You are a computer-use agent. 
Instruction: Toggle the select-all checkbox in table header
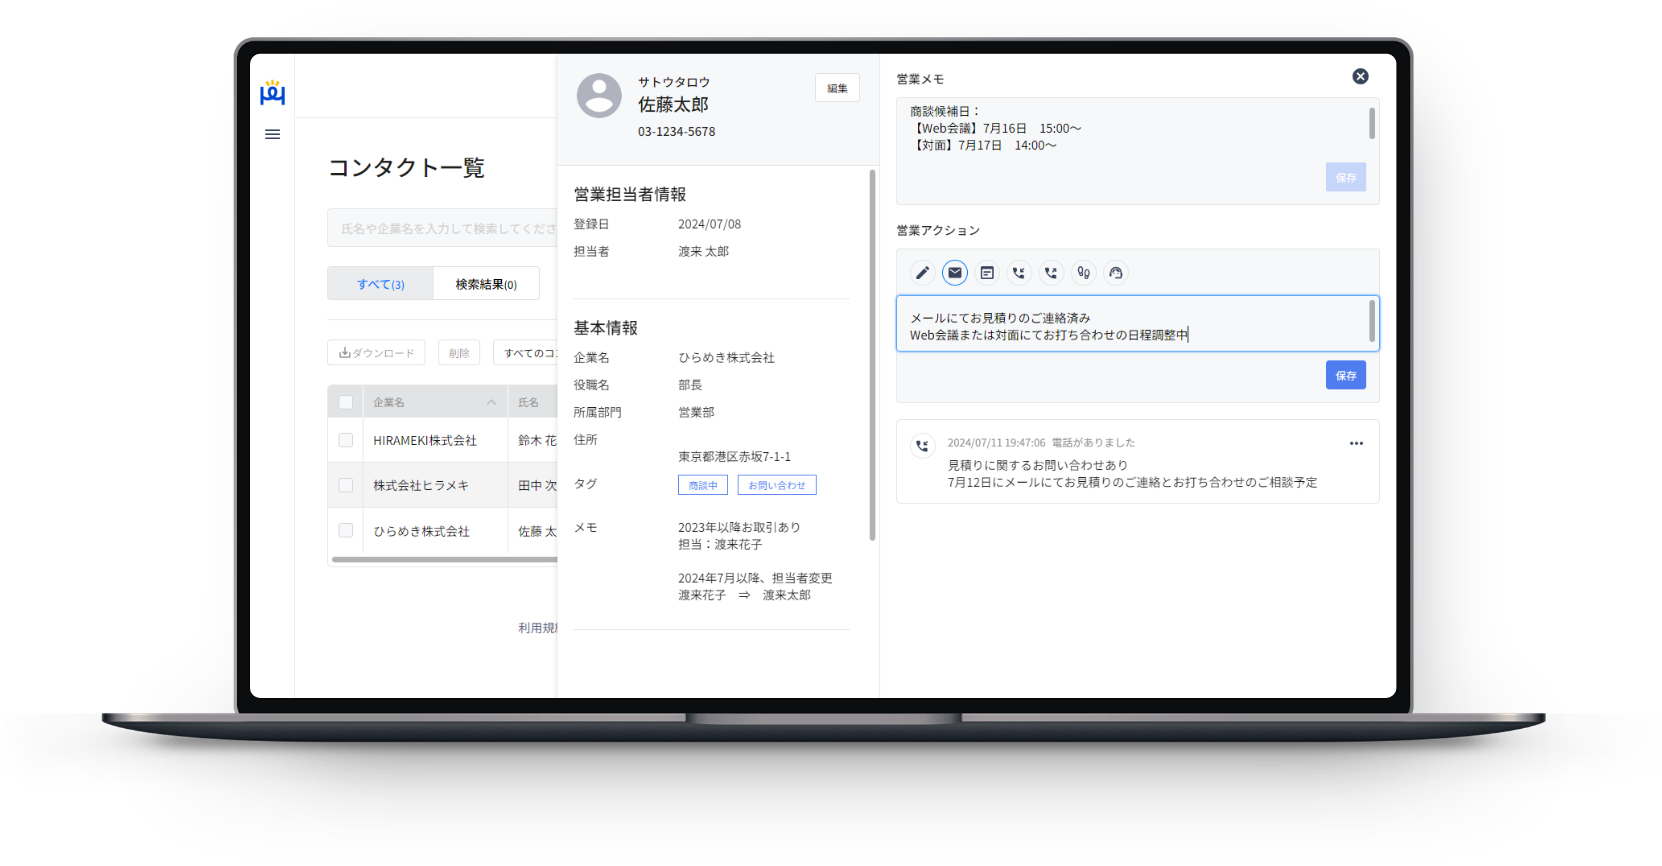[x=346, y=402]
